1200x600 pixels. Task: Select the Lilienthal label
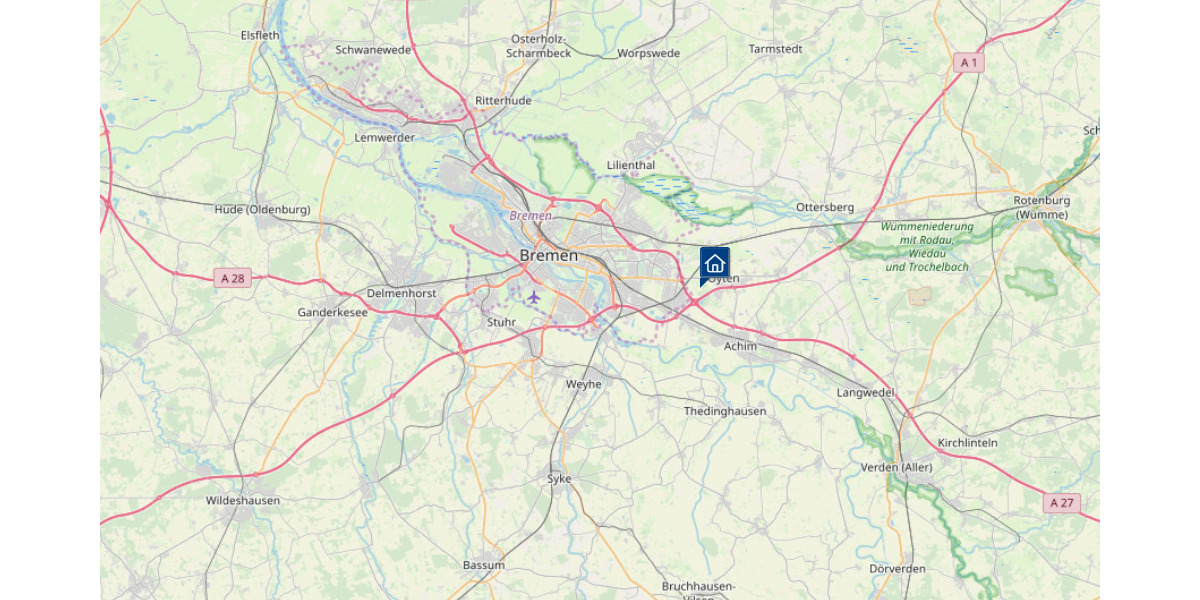pyautogui.click(x=631, y=165)
